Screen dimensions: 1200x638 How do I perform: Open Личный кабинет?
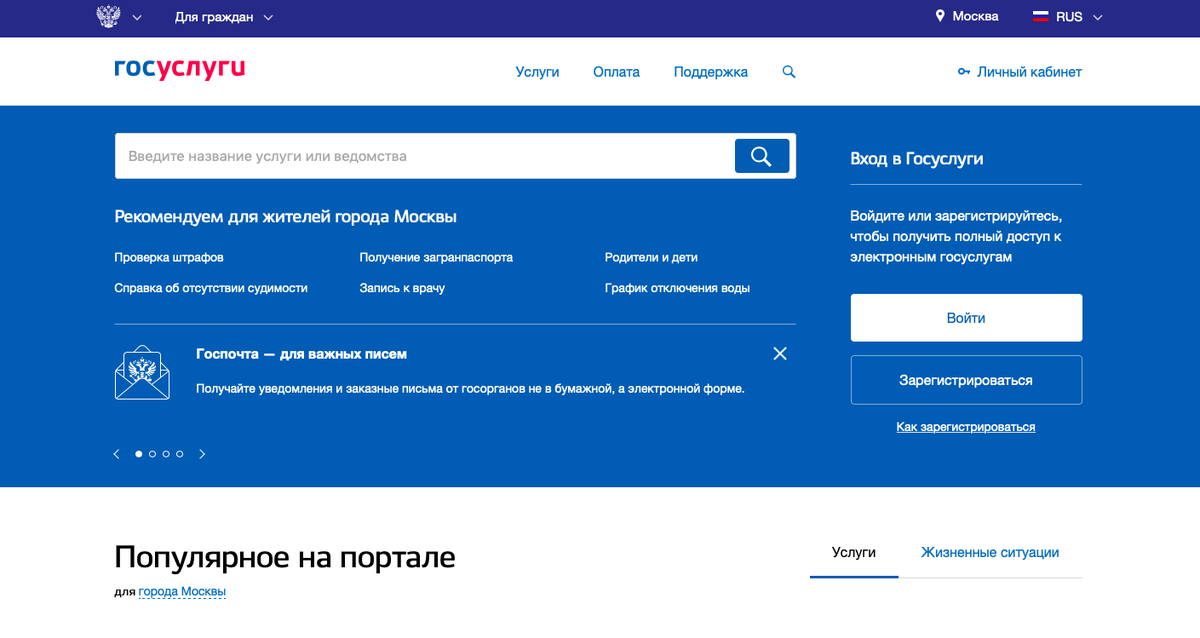pos(1029,72)
